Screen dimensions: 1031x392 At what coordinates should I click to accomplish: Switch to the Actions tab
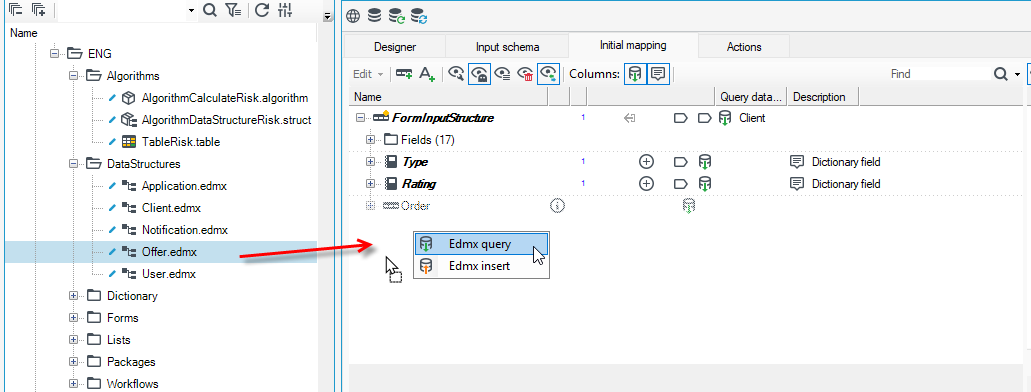(x=744, y=47)
